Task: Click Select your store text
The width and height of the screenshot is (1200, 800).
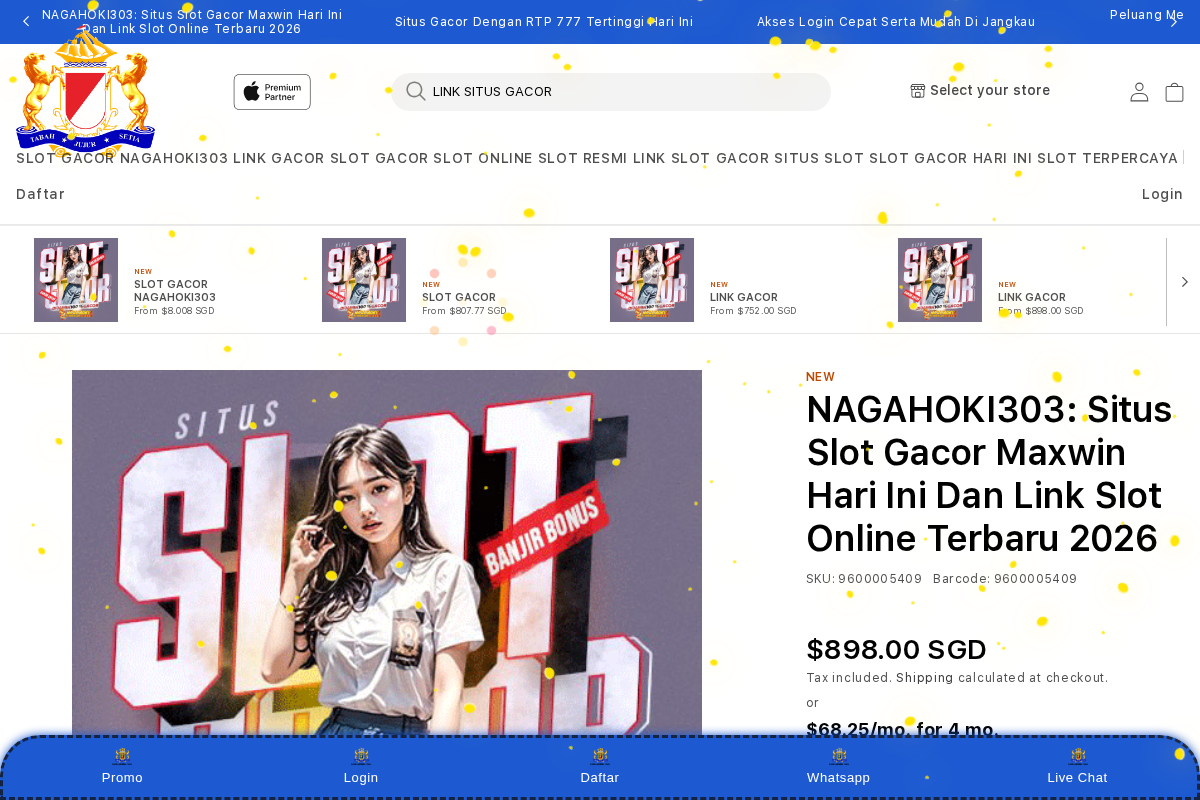Action: [x=990, y=90]
